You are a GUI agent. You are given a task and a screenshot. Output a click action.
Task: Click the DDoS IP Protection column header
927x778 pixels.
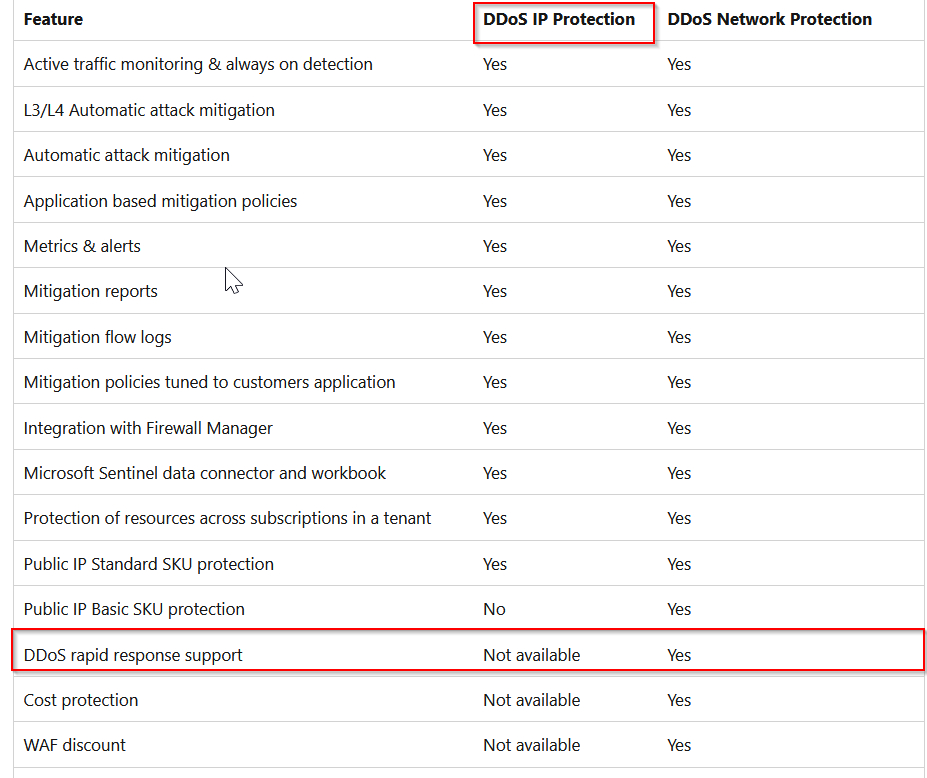click(559, 20)
